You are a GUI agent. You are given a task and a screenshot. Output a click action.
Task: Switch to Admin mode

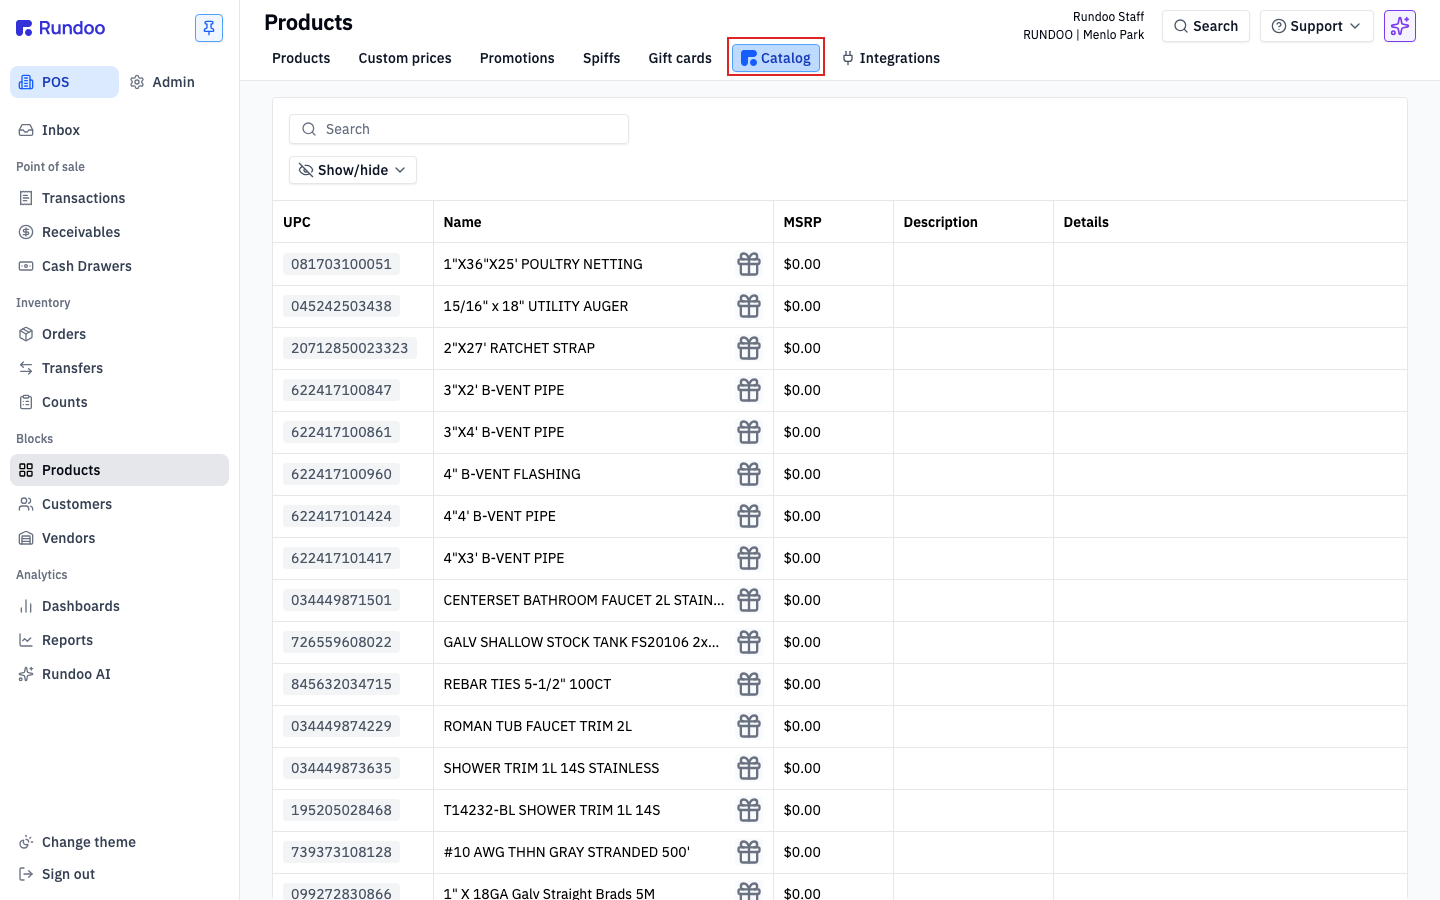point(163,82)
